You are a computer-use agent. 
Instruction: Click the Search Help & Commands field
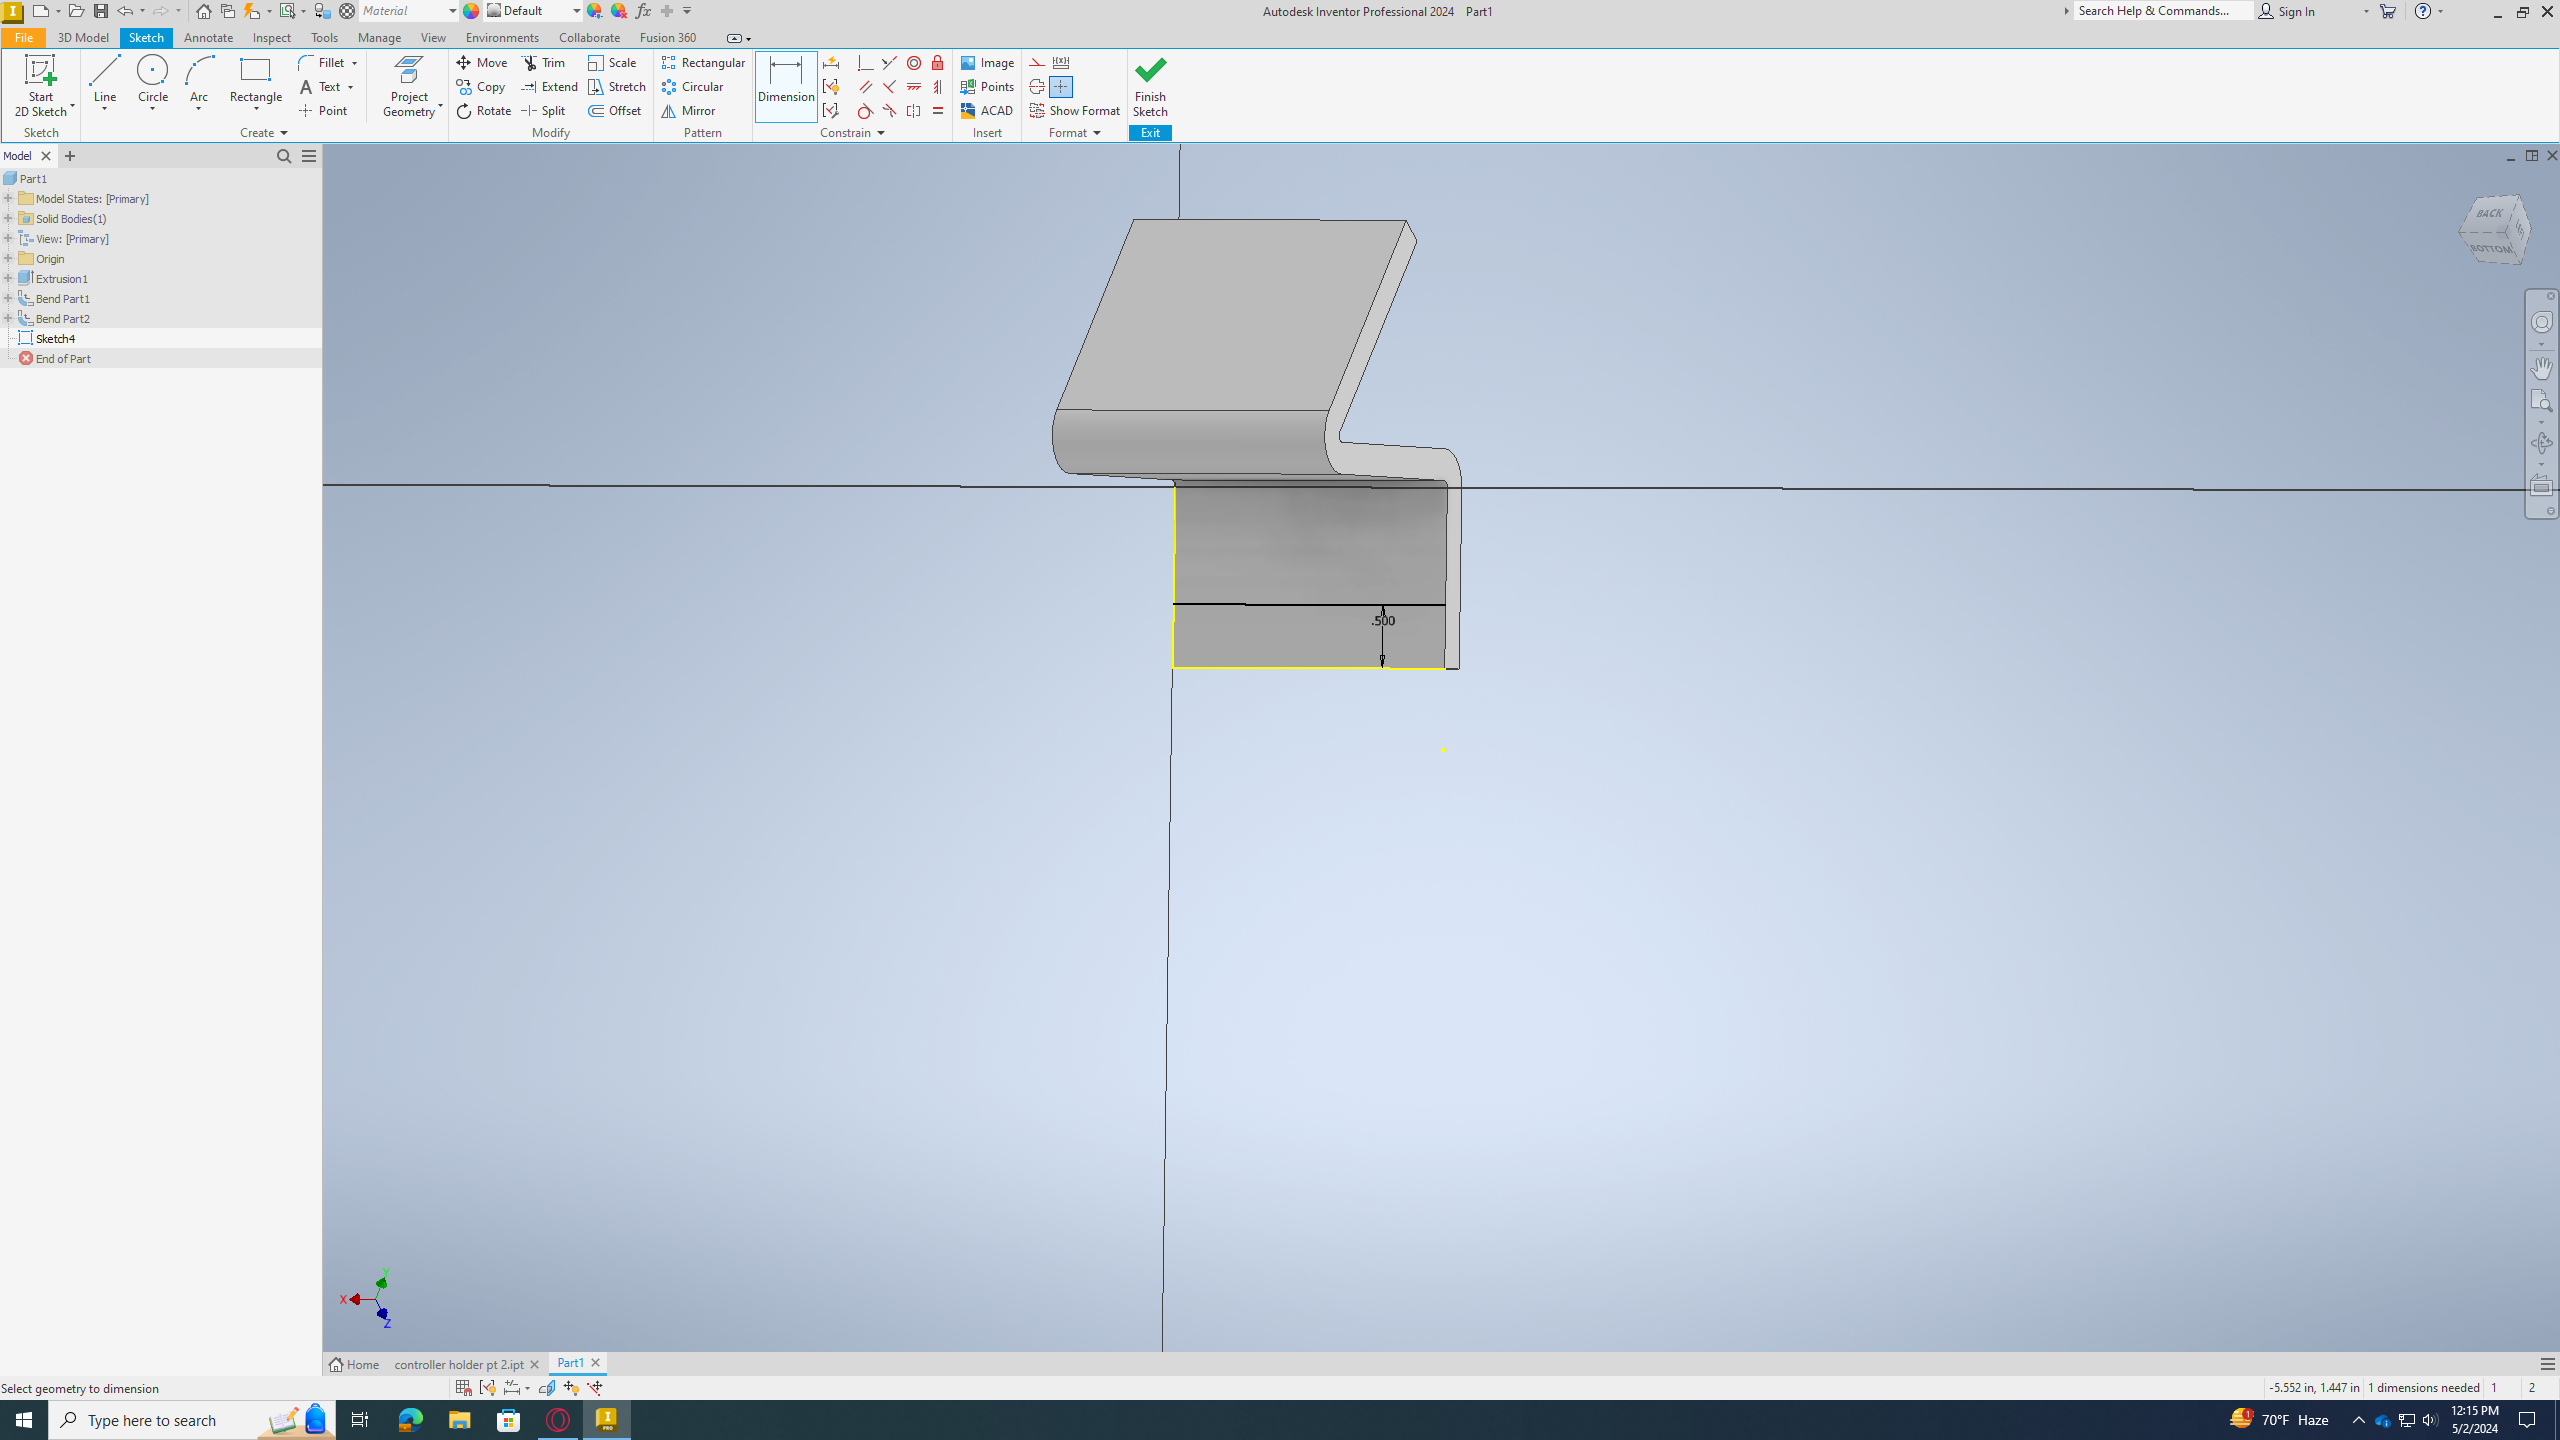[2163, 11]
